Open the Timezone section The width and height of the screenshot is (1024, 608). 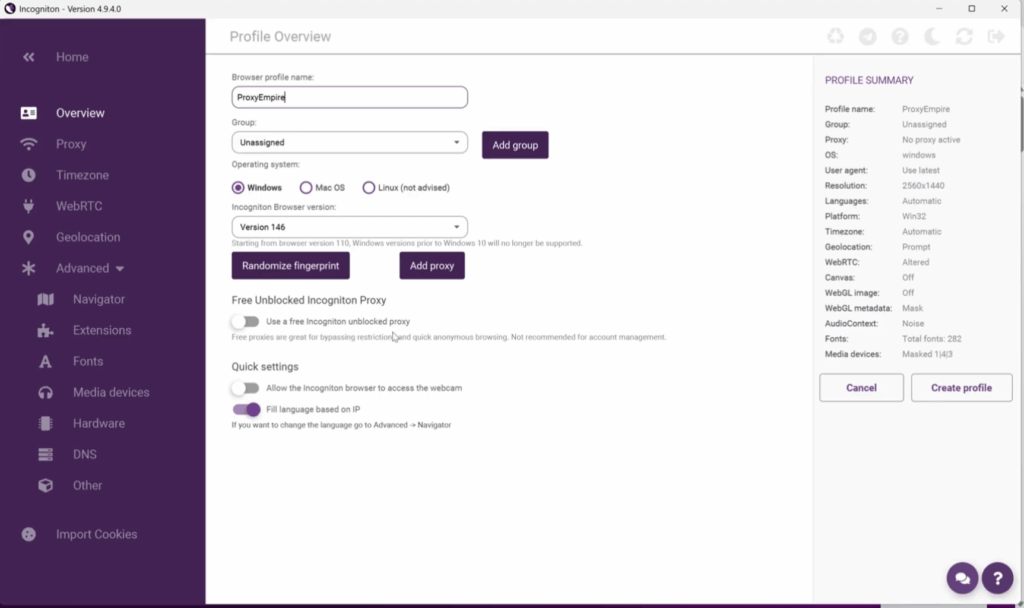click(x=82, y=175)
